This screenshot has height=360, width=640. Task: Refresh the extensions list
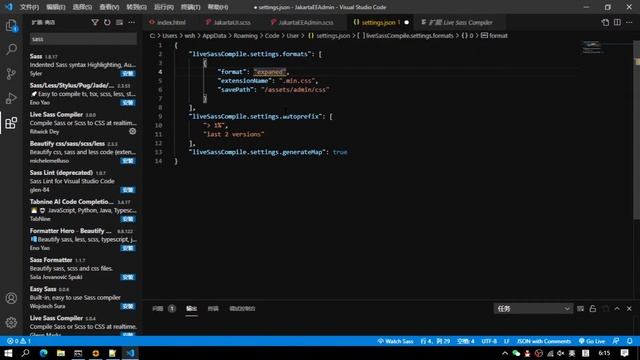[x=107, y=22]
